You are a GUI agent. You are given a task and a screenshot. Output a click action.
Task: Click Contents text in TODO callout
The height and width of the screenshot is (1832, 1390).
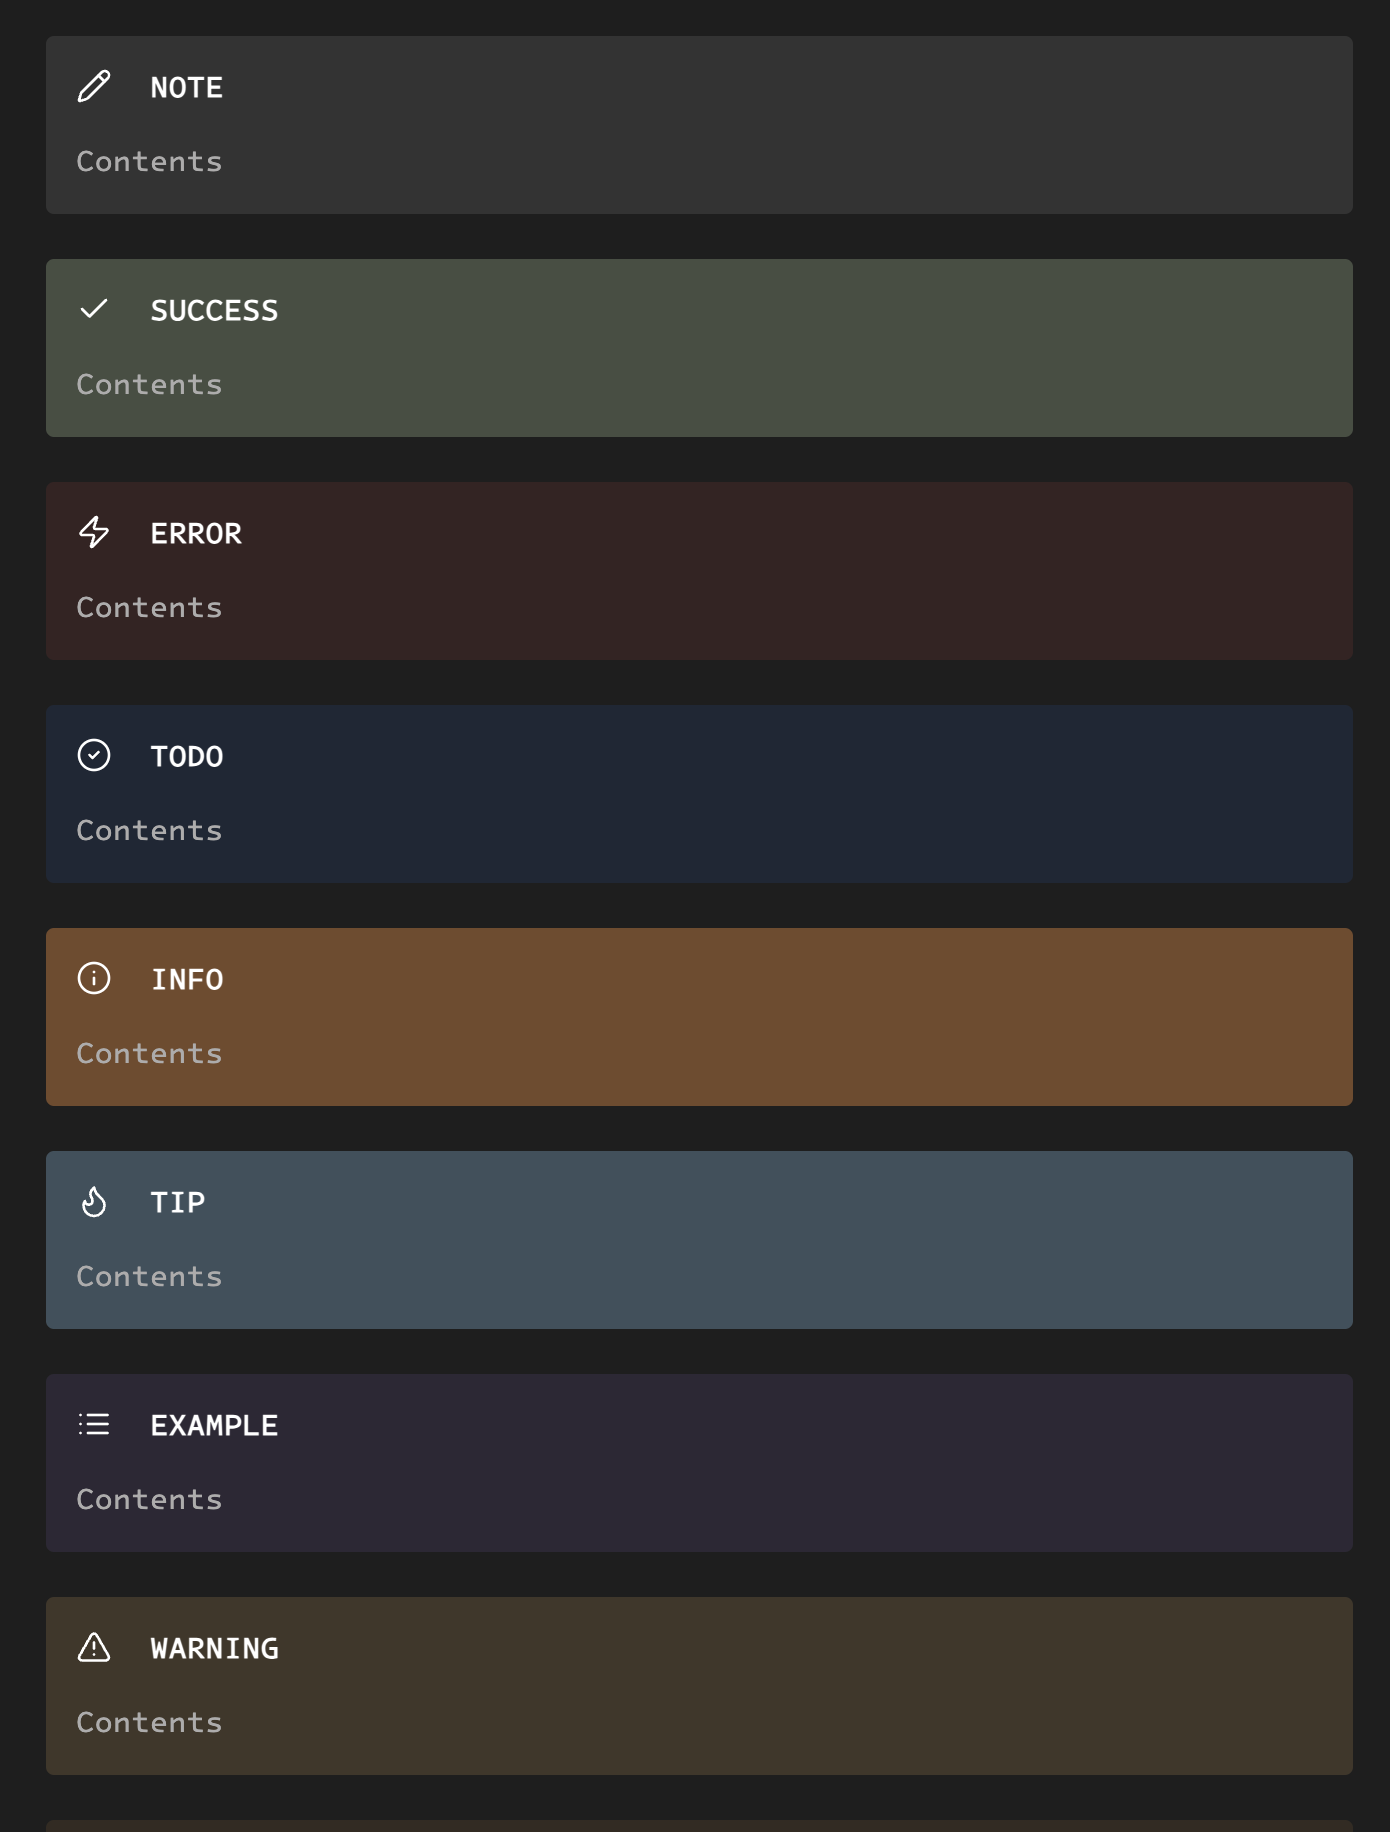click(149, 831)
